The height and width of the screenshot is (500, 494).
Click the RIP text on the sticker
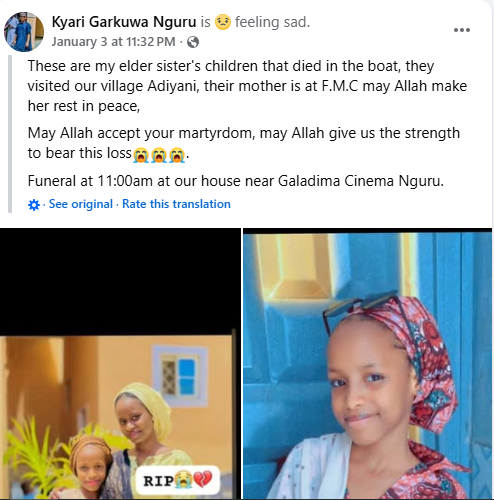(158, 480)
